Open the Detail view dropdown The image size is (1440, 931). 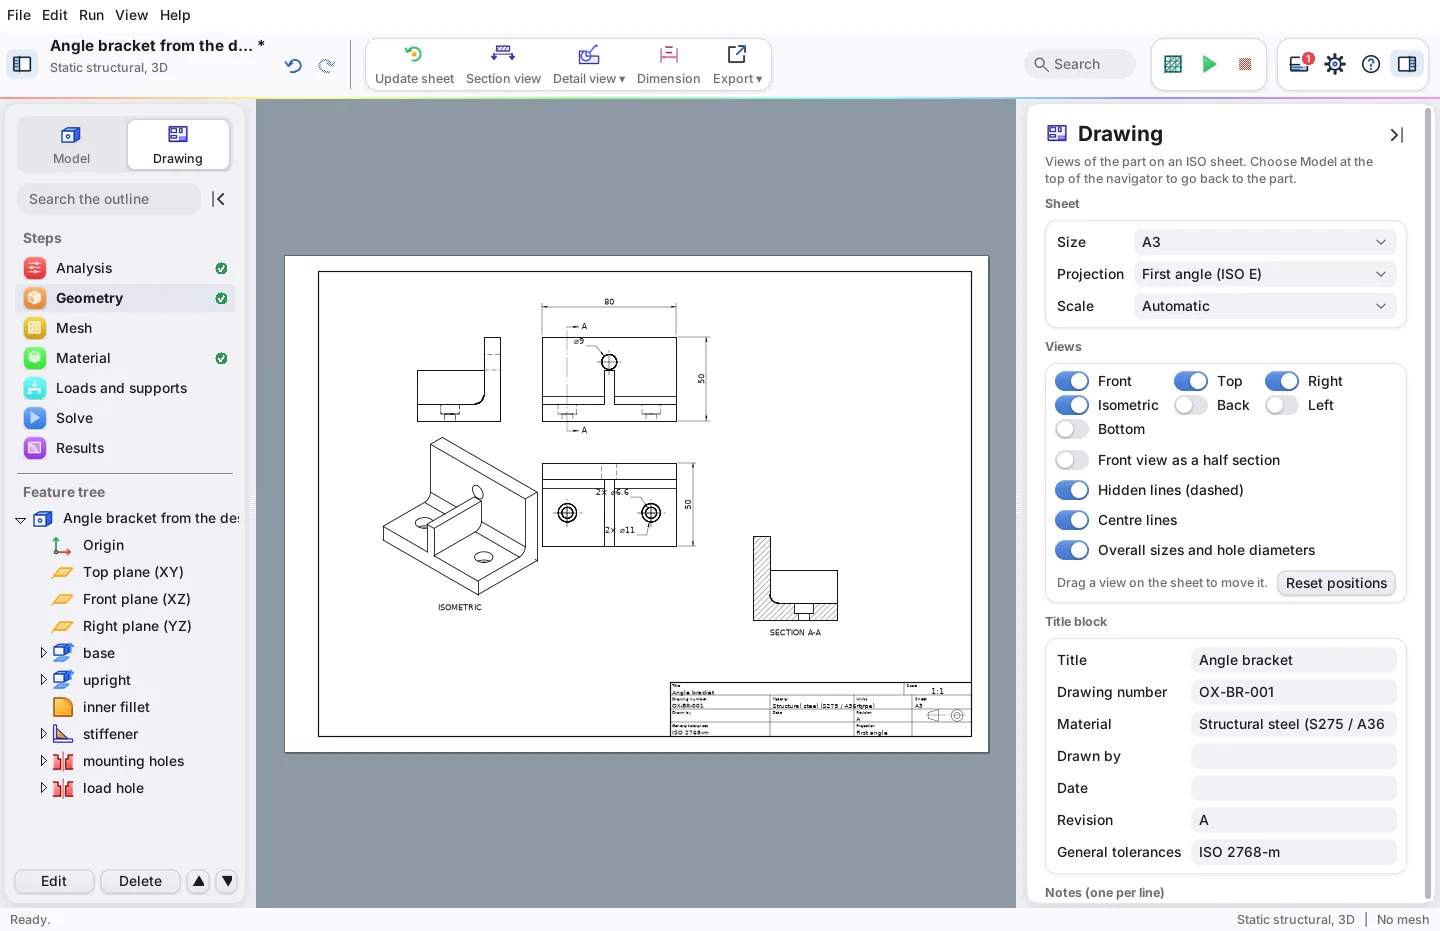click(589, 65)
